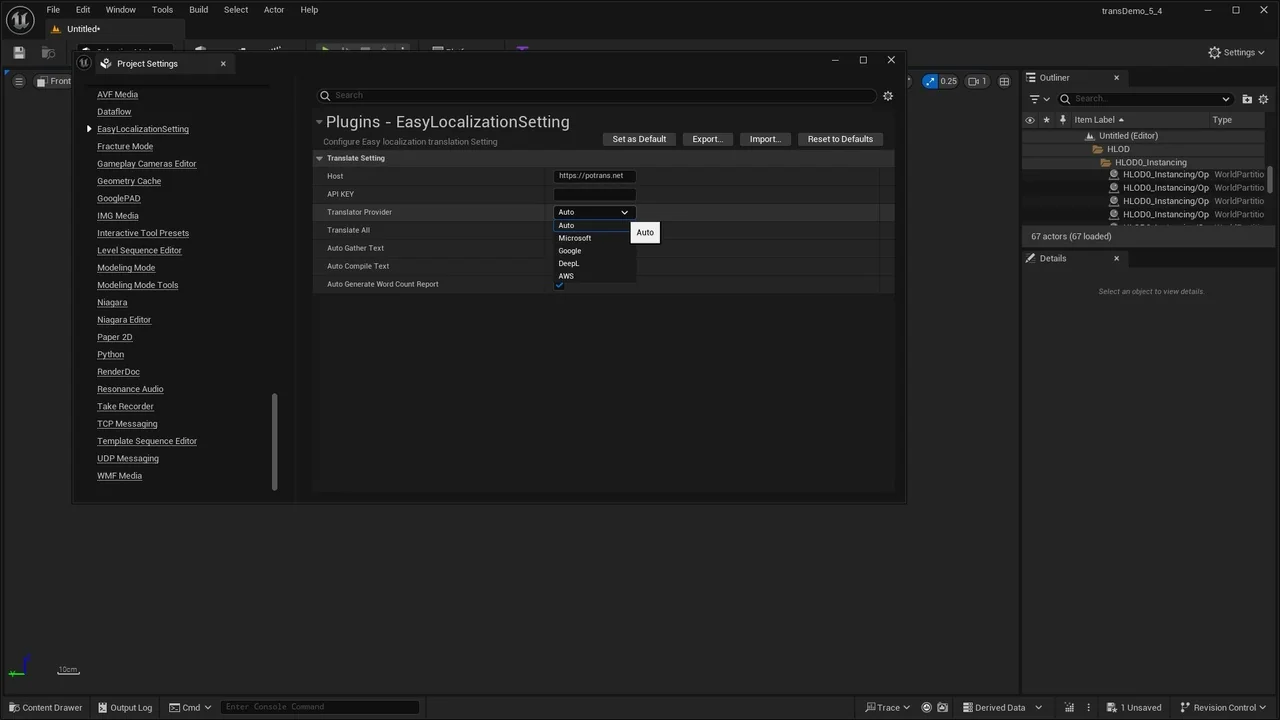Image resolution: width=1280 pixels, height=720 pixels.
Task: Click the viewport layout grid icon
Action: point(1004,82)
